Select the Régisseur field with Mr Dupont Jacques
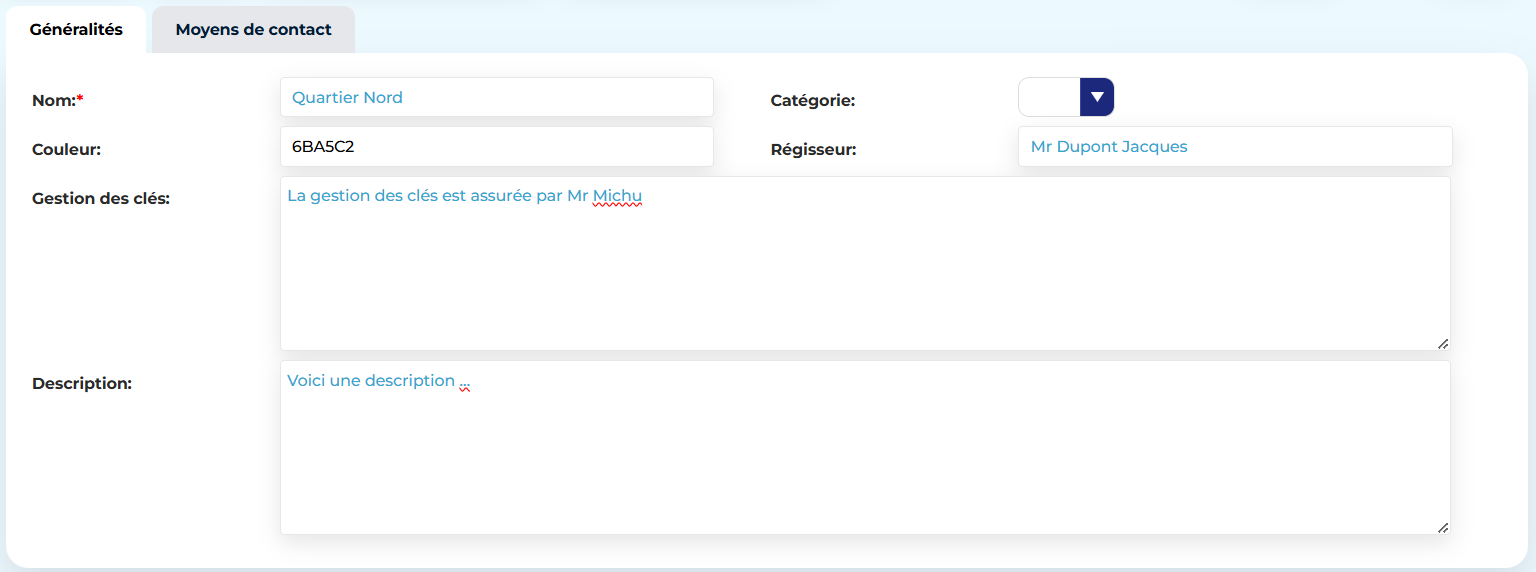This screenshot has width=1536, height=572. pos(1234,147)
